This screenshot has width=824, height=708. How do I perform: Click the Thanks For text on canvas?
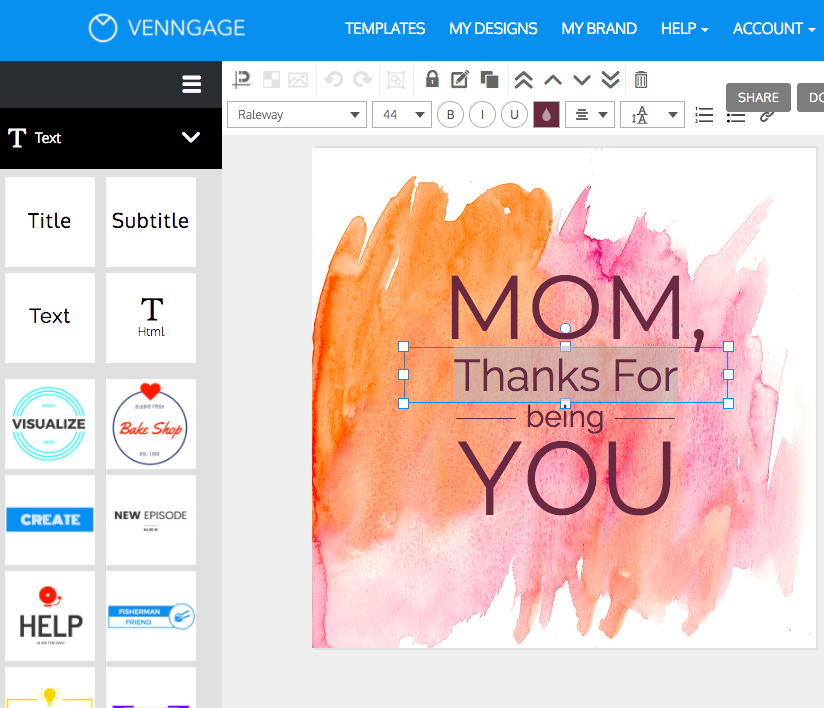pyautogui.click(x=566, y=375)
